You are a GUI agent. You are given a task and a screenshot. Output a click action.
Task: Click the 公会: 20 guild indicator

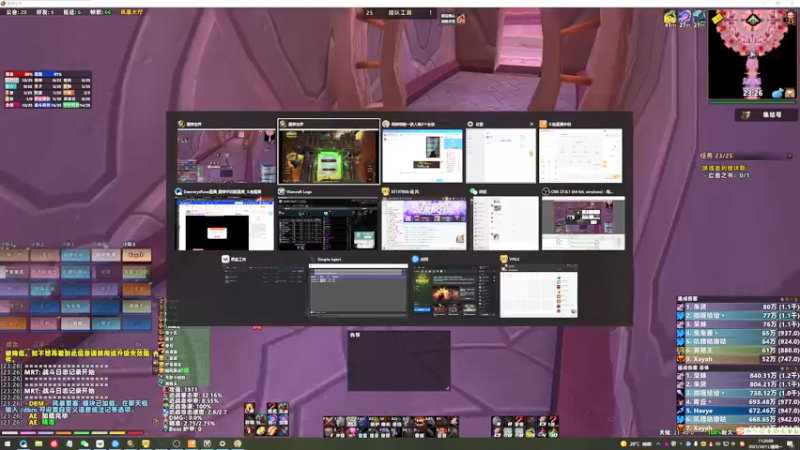[x=16, y=12]
